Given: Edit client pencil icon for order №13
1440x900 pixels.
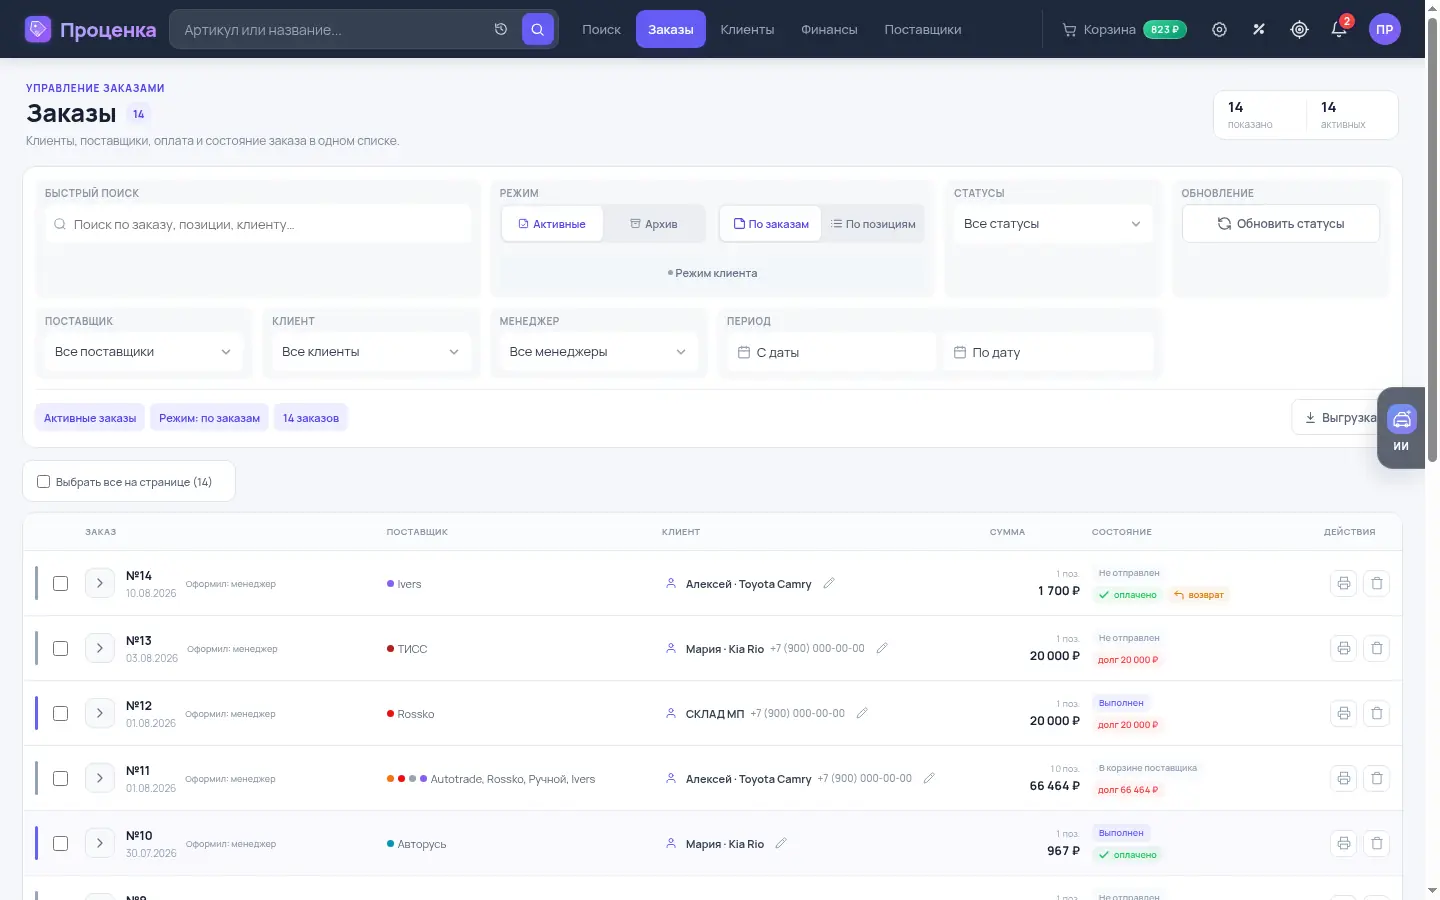Looking at the screenshot, I should point(882,648).
